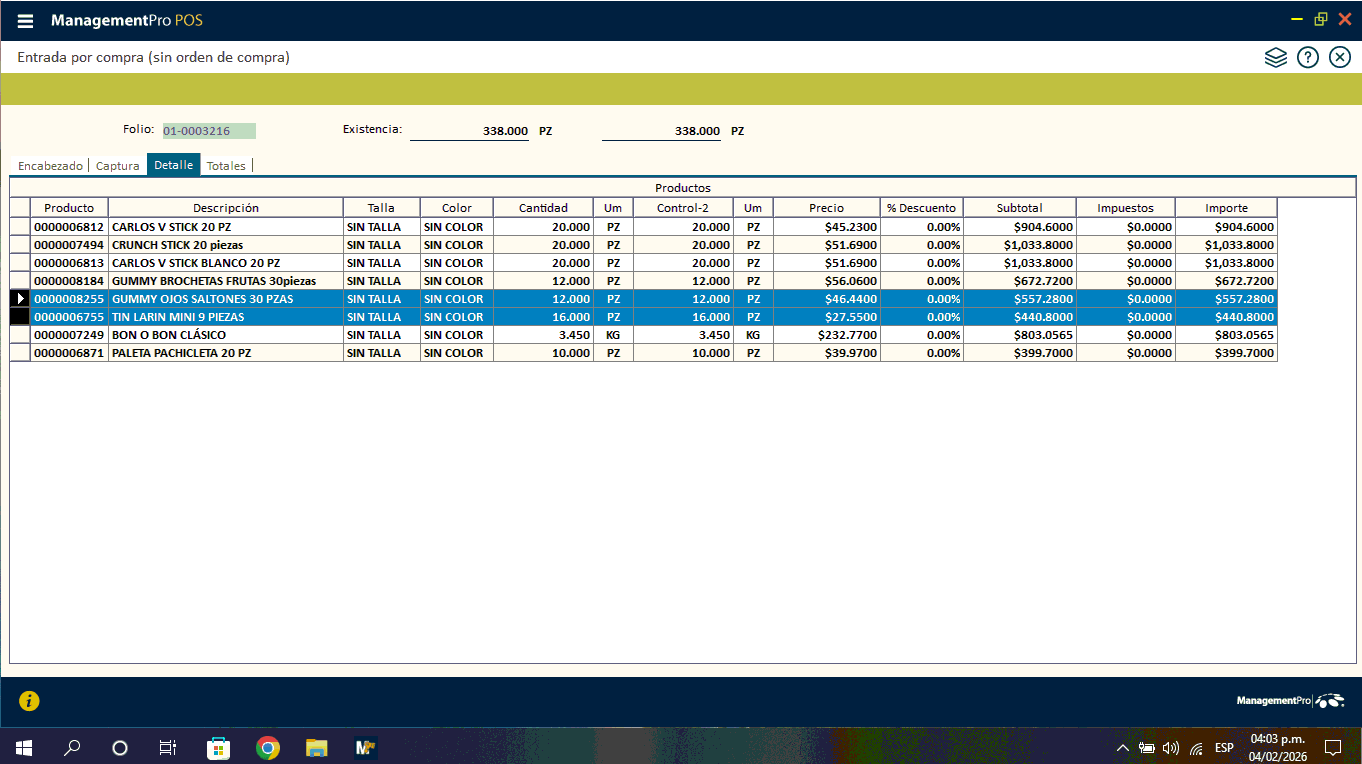Click the yellow information icon

[x=29, y=701]
